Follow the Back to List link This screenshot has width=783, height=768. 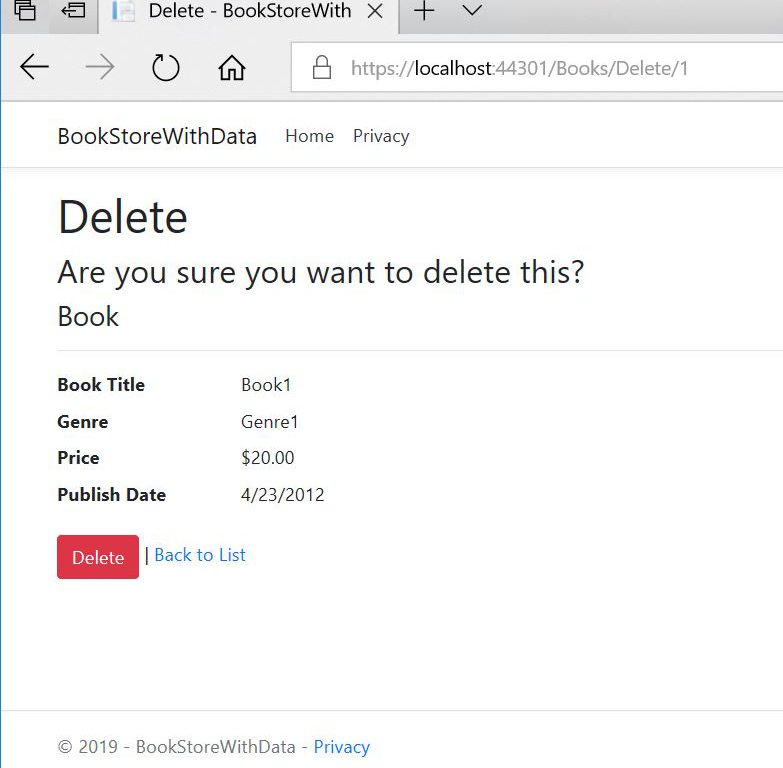[200, 555]
